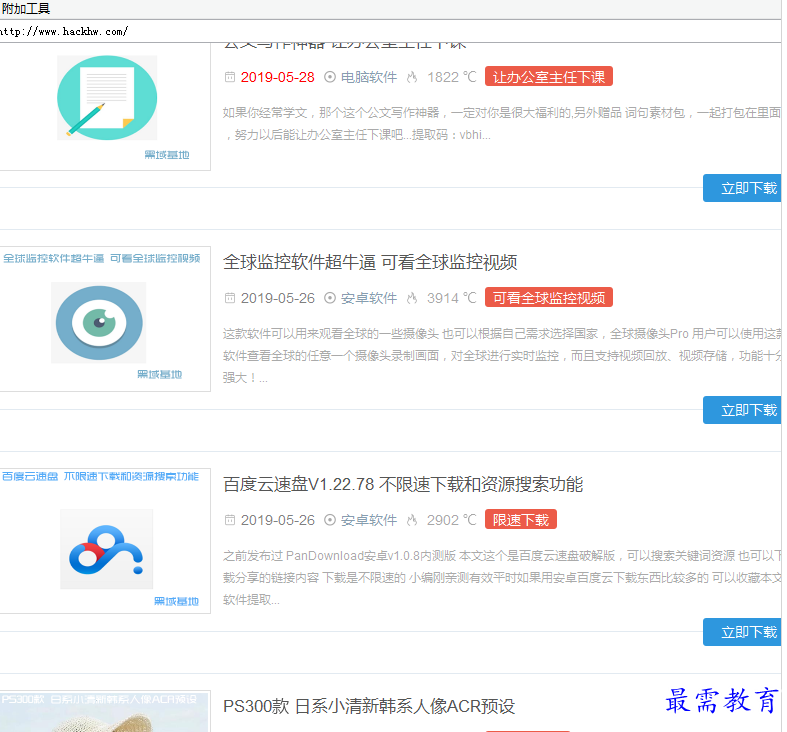Click the calendar icon of 全球监控软件 post

coord(230,298)
